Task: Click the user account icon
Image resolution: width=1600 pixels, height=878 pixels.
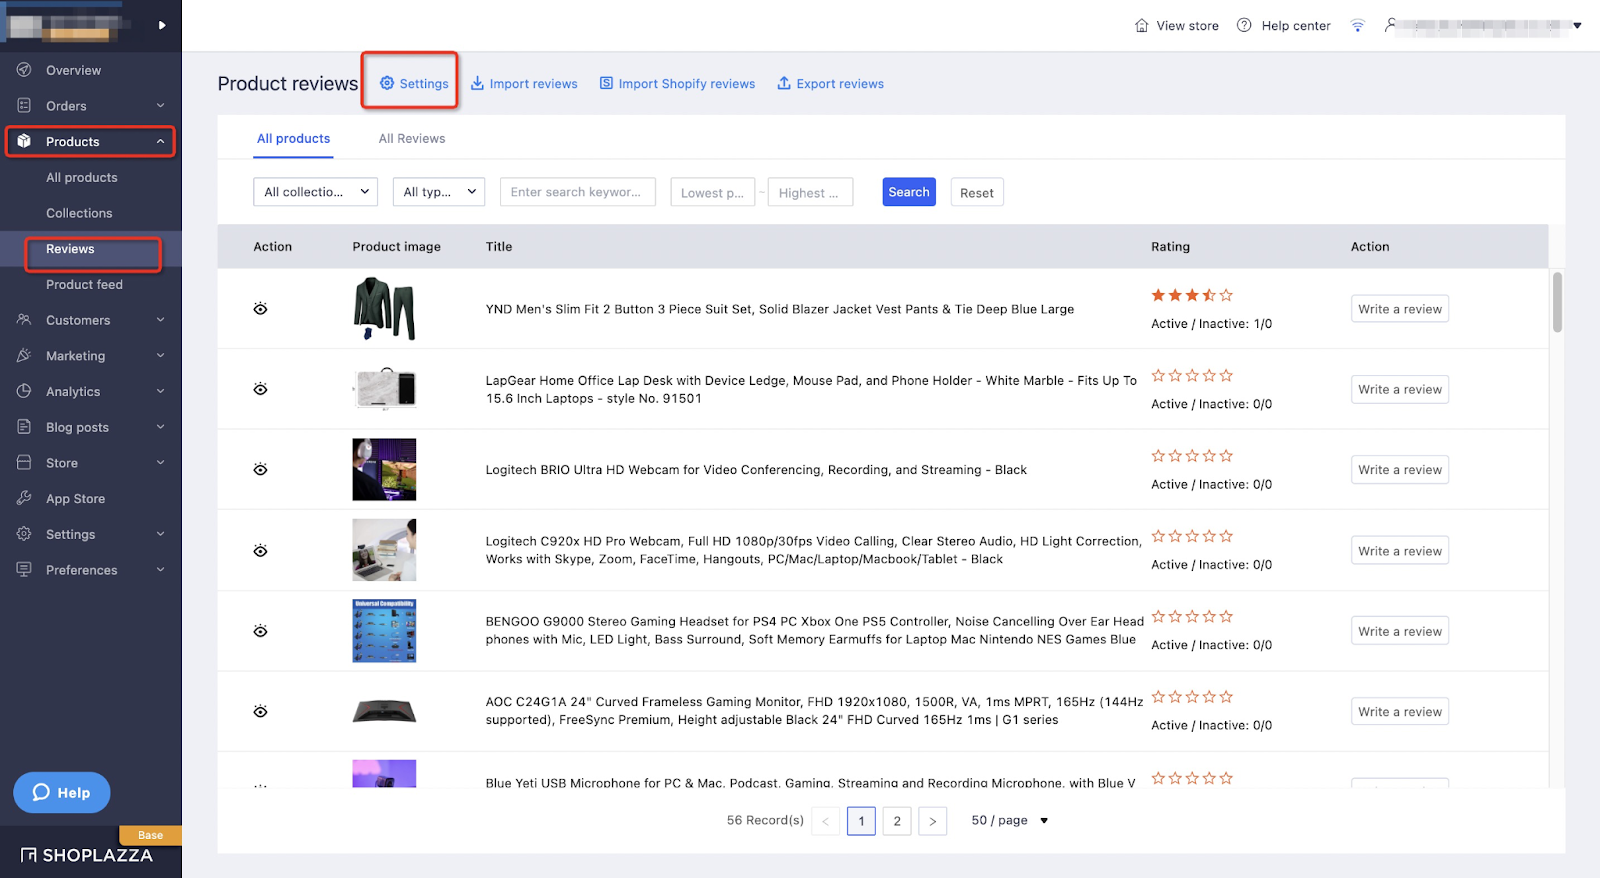Action: [1390, 25]
